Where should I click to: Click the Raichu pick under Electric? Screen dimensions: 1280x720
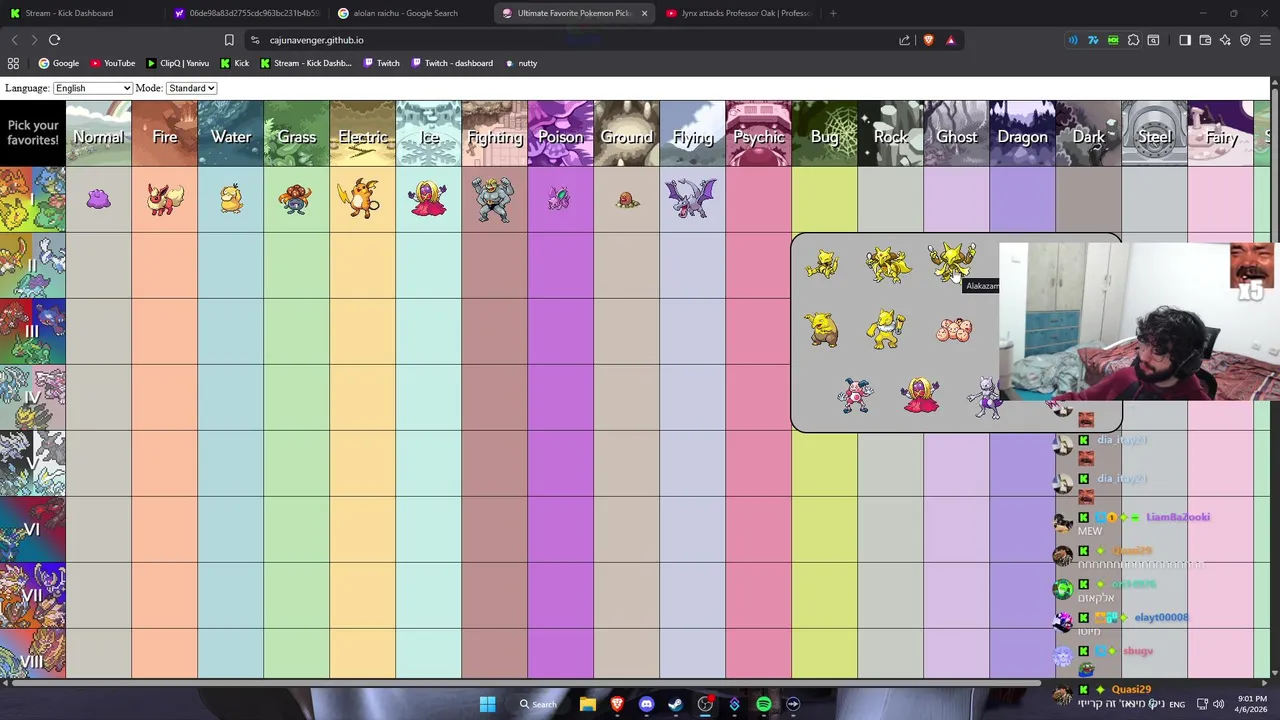tap(360, 198)
